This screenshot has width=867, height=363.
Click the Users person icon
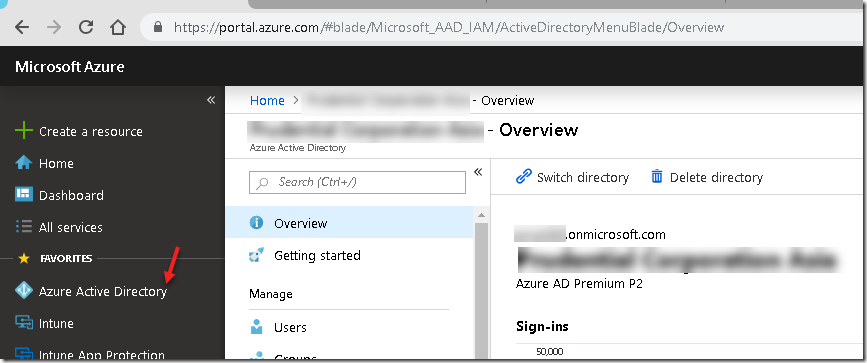(256, 326)
